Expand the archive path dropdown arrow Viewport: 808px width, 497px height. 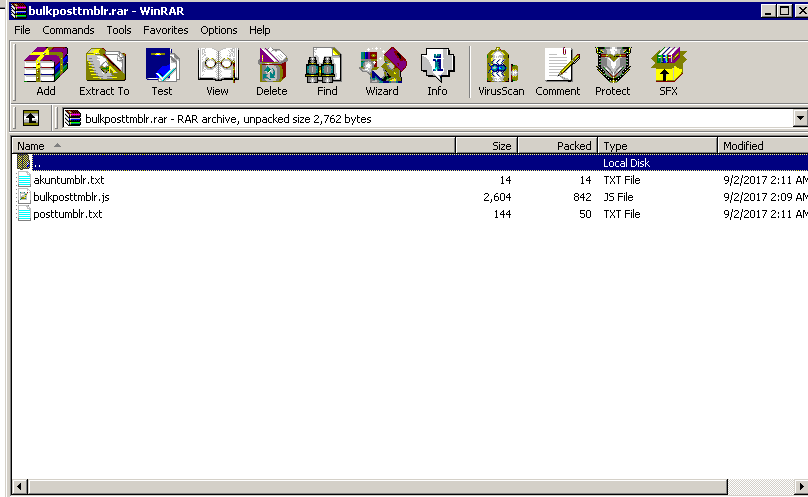(x=800, y=119)
